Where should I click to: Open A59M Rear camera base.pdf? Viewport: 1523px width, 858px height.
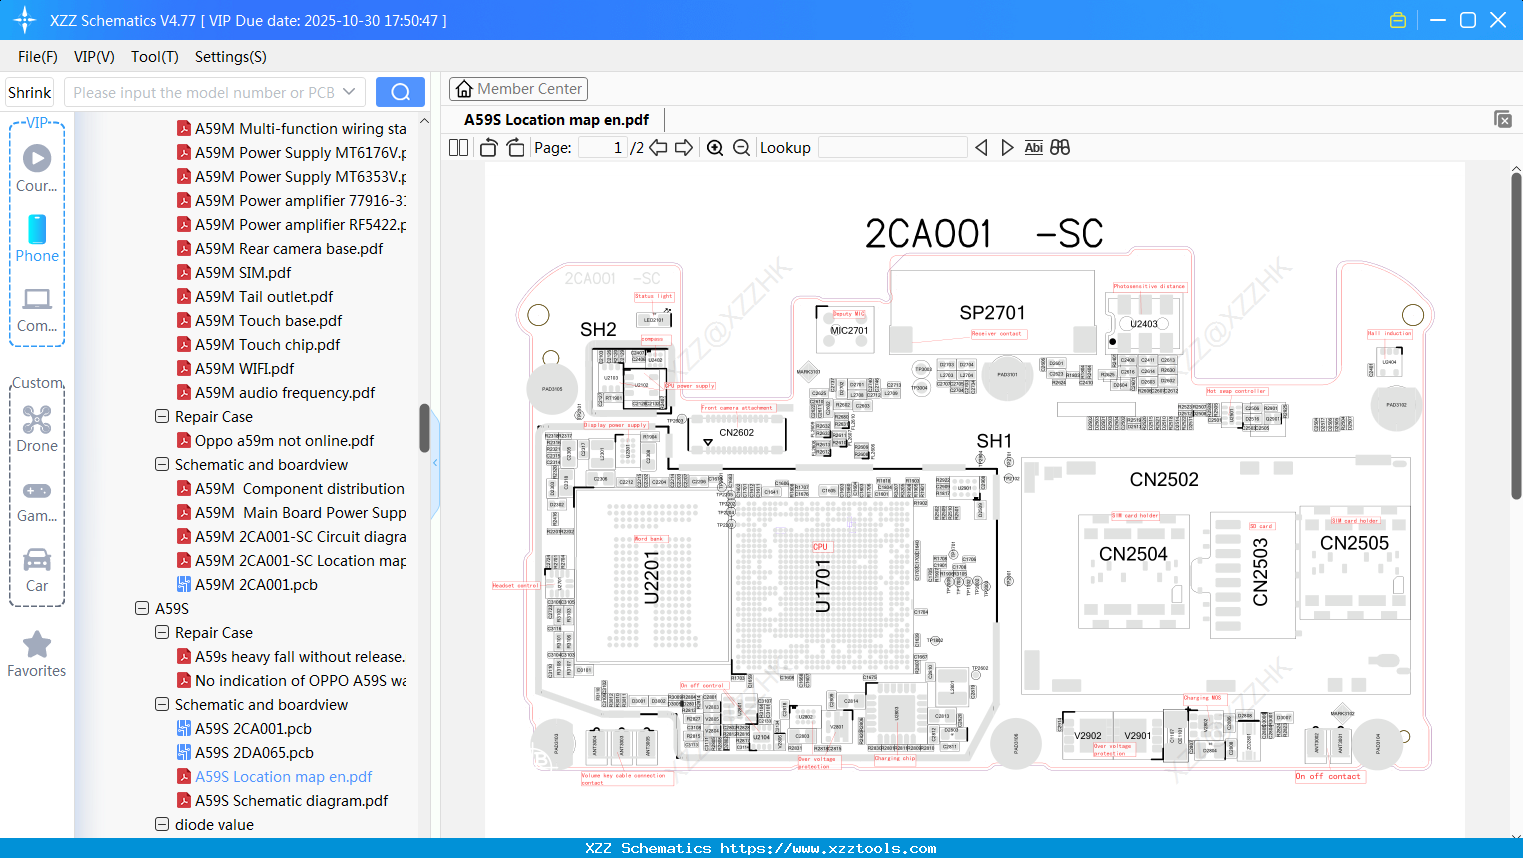point(289,248)
